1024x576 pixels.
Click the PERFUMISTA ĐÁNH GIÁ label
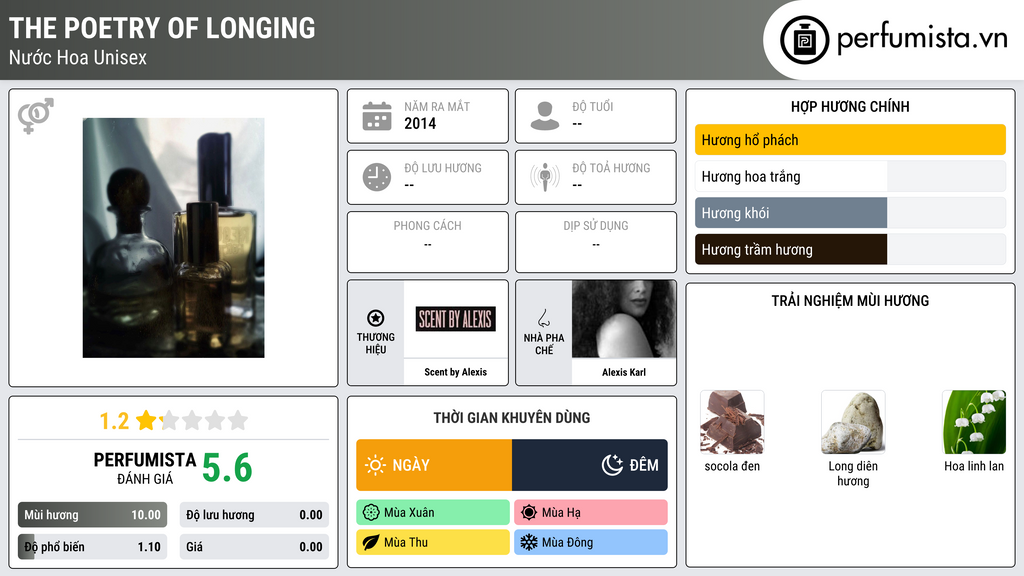tap(145, 468)
